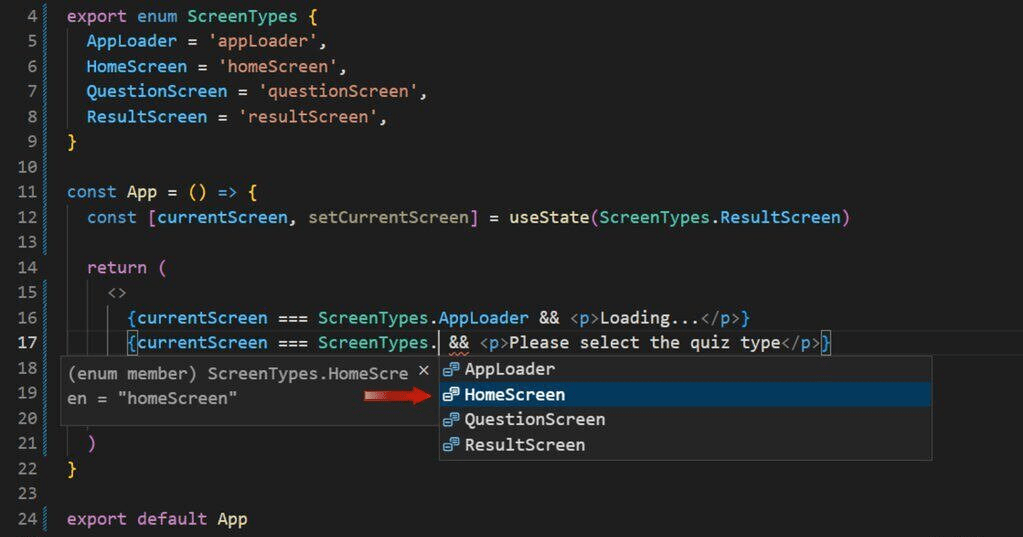The width and height of the screenshot is (1023, 537).
Task: Click the enum icon beside QuestionScreen suggestion
Action: coord(451,420)
